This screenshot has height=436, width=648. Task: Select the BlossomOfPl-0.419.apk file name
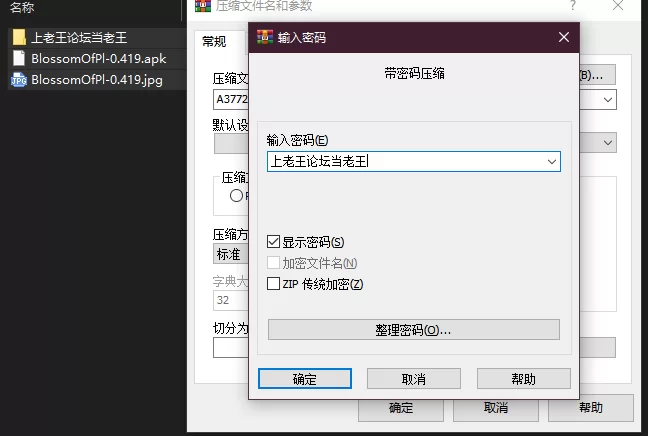pos(99,59)
